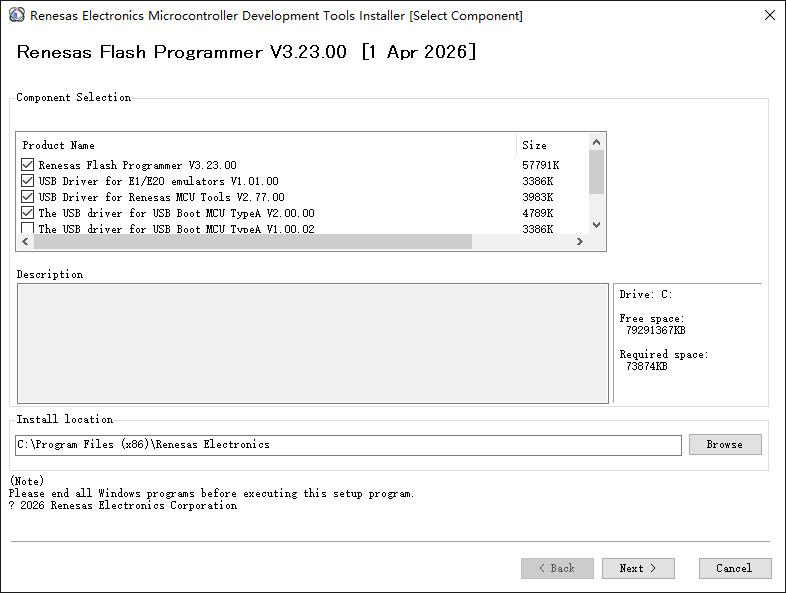The image size is (786, 593).
Task: Toggle USB Driver for E1/E20 emulators checkbox
Action: [x=28, y=180]
